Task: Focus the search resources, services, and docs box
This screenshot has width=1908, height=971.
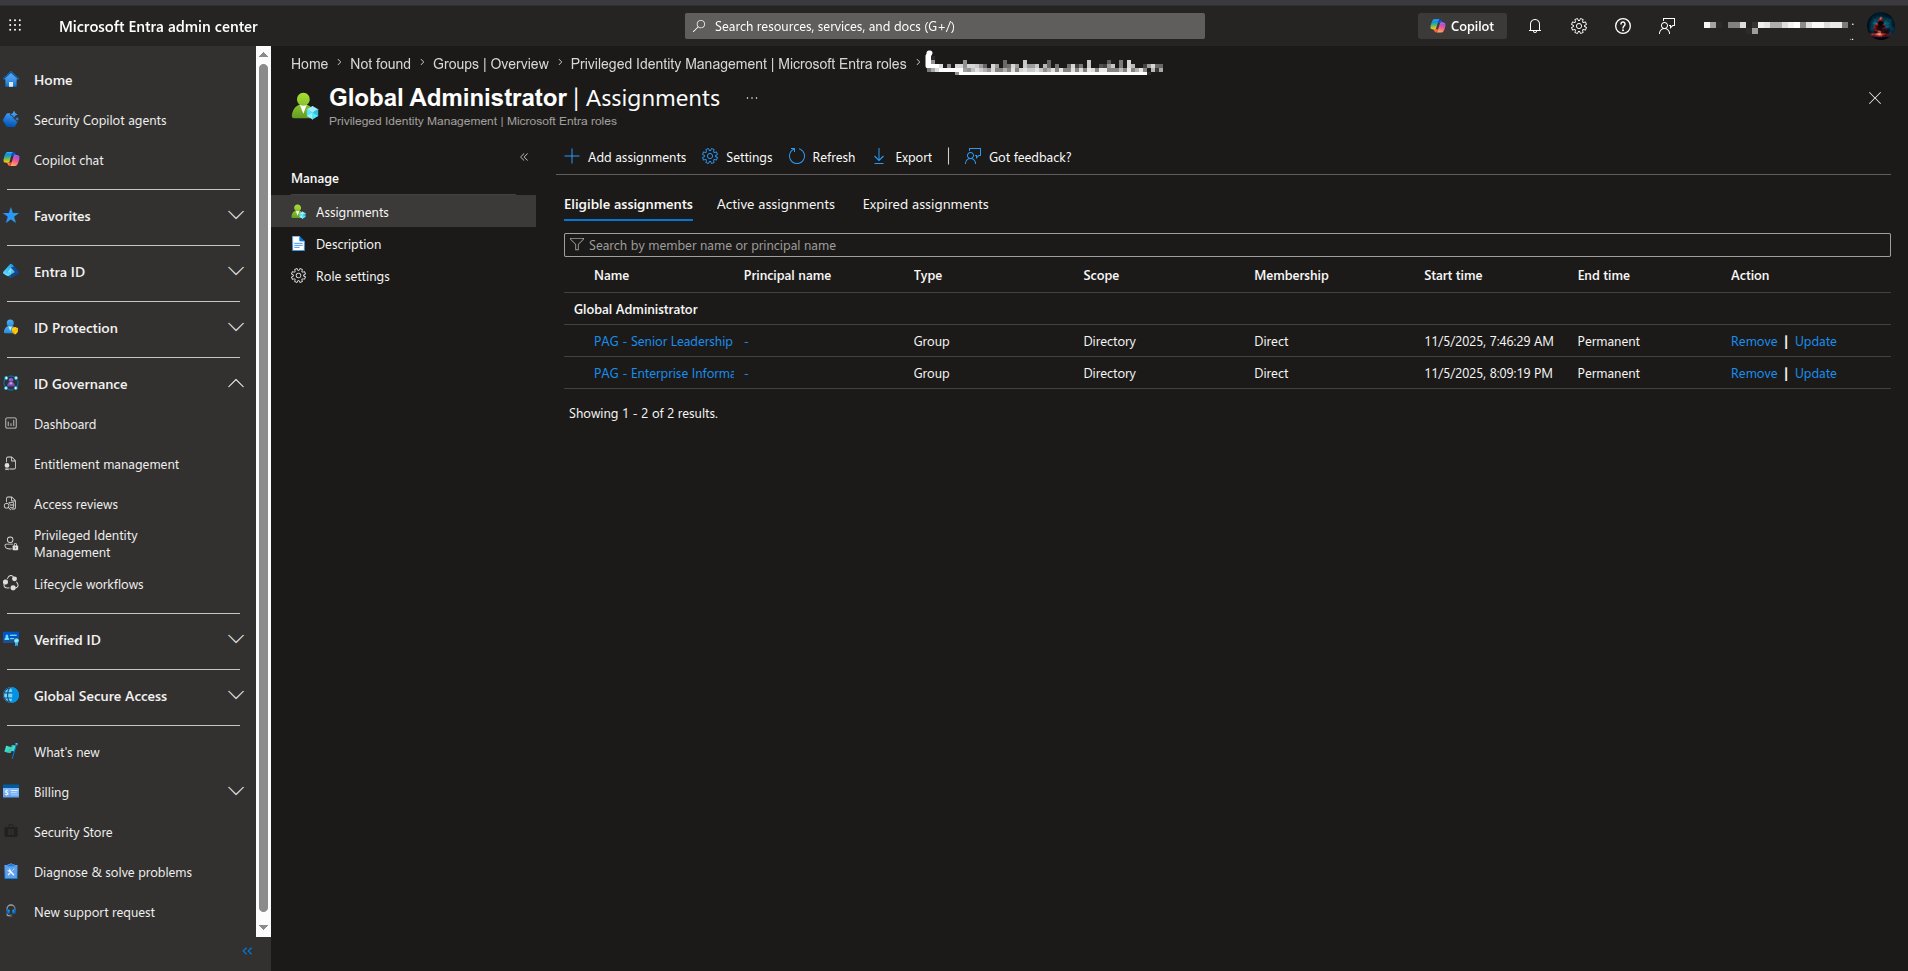Action: 945,26
